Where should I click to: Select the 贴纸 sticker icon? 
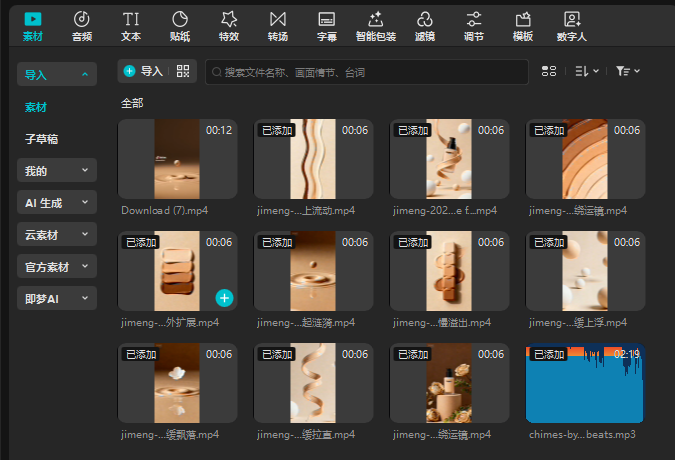pos(180,26)
